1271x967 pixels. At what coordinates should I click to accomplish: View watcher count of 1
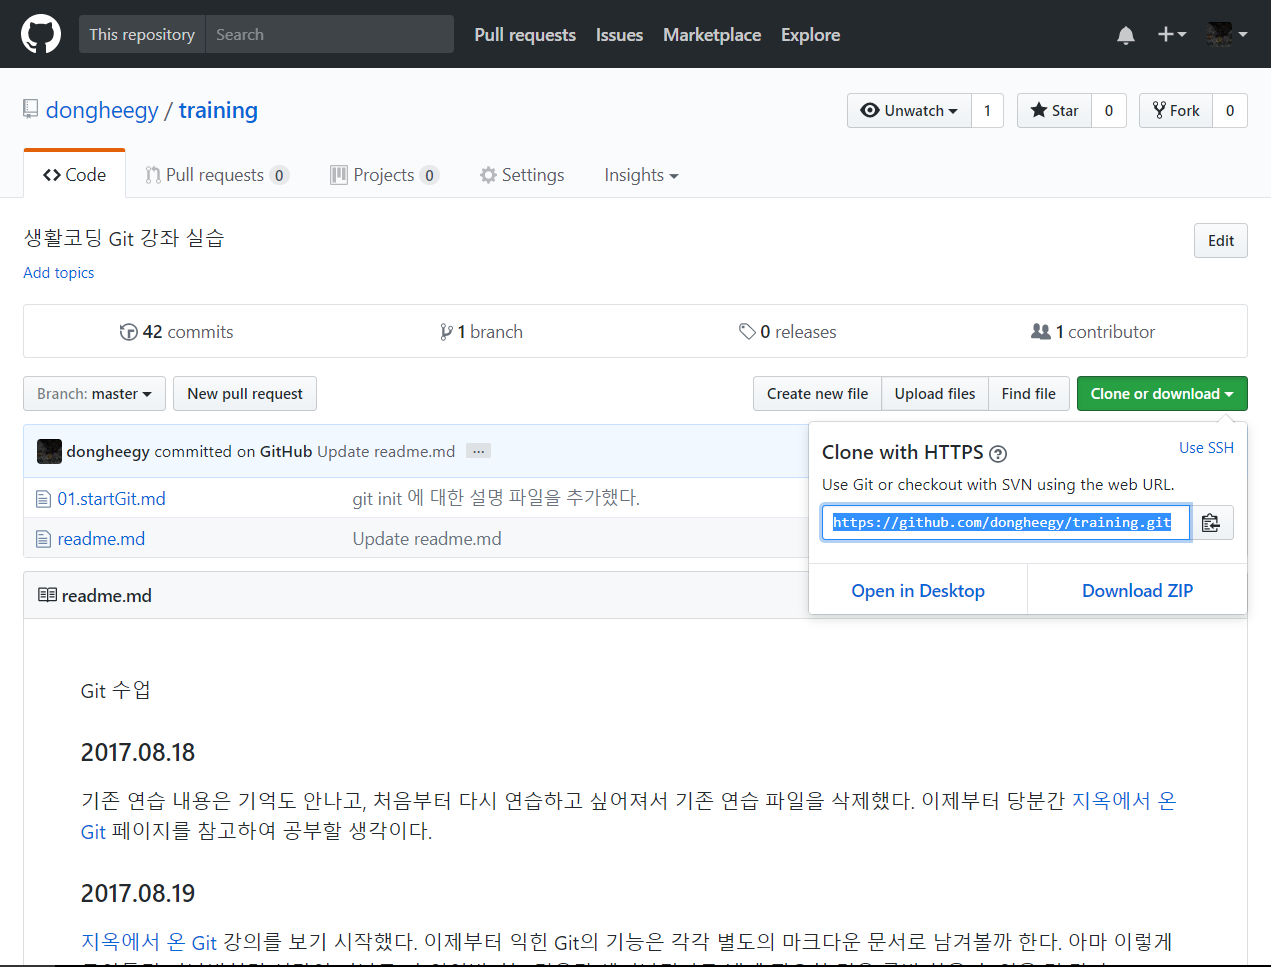[x=987, y=110]
